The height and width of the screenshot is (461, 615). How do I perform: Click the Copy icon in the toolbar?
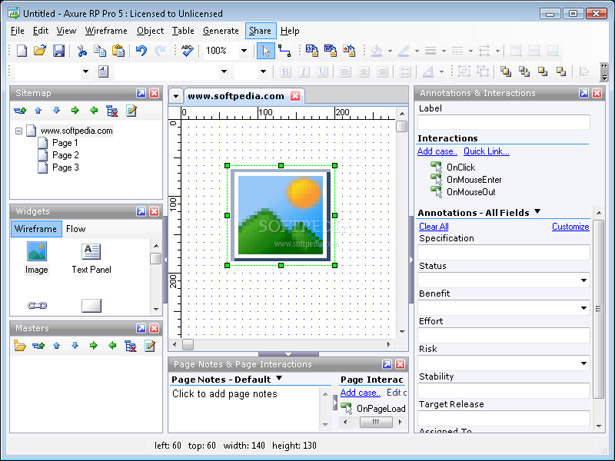100,51
